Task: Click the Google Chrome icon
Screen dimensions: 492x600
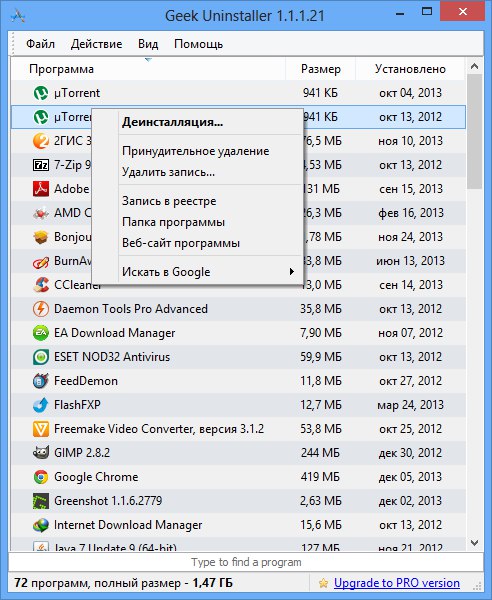Action: click(41, 477)
